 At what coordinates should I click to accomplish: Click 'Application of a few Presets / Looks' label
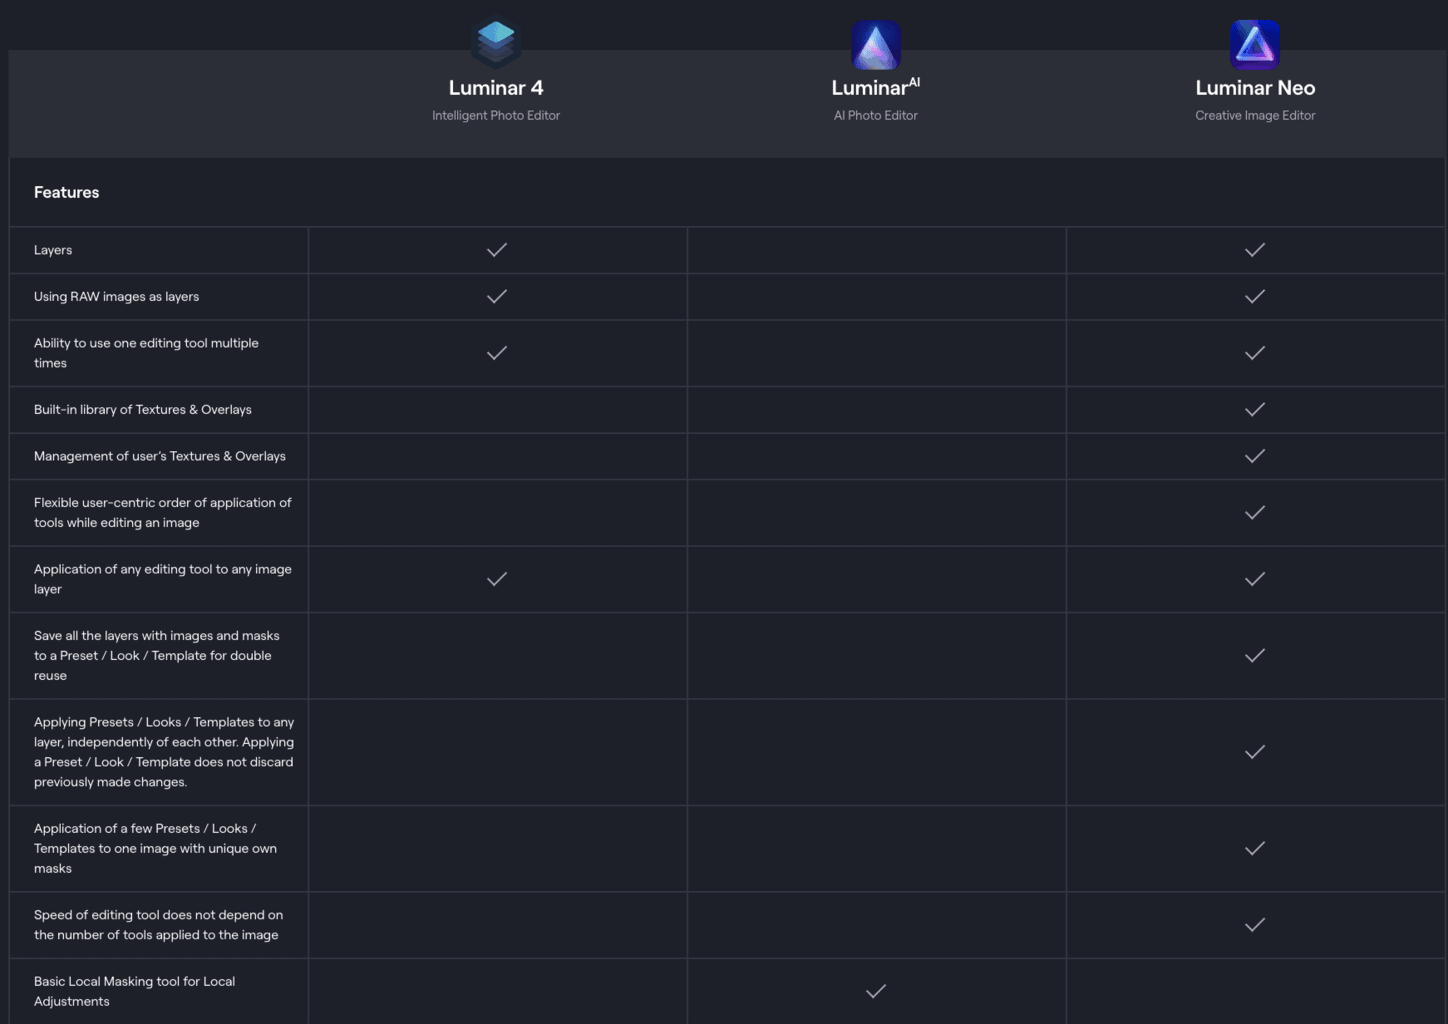[x=155, y=848]
